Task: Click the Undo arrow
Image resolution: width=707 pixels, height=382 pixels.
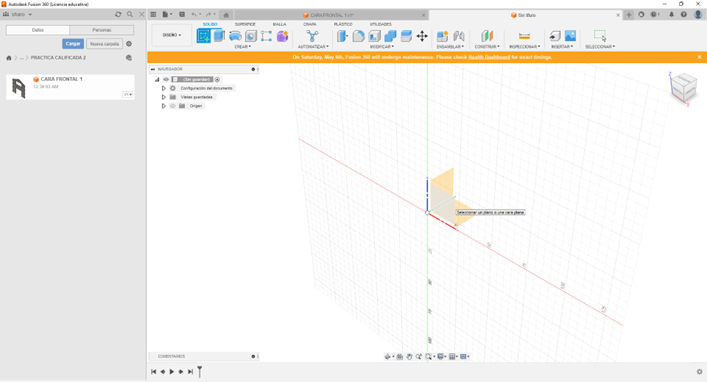Action: point(194,14)
